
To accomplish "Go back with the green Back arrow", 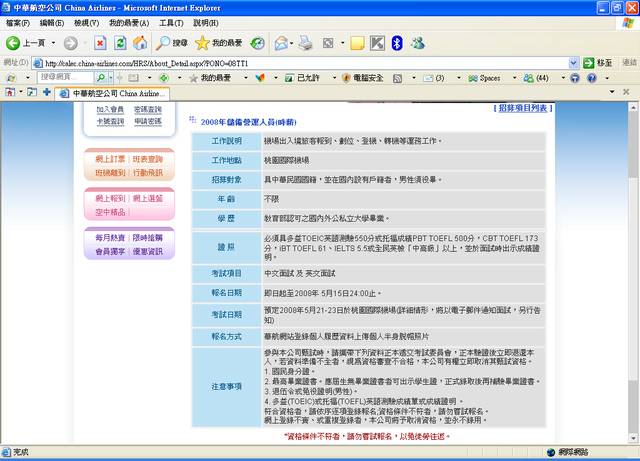I will point(13,43).
